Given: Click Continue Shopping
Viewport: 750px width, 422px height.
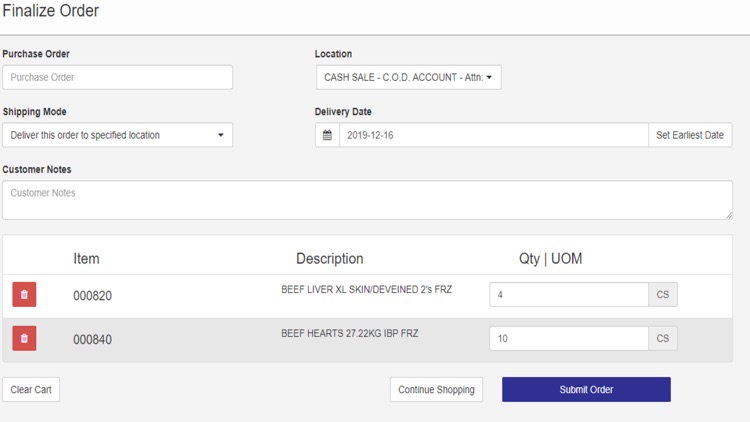Looking at the screenshot, I should pyautogui.click(x=436, y=389).
